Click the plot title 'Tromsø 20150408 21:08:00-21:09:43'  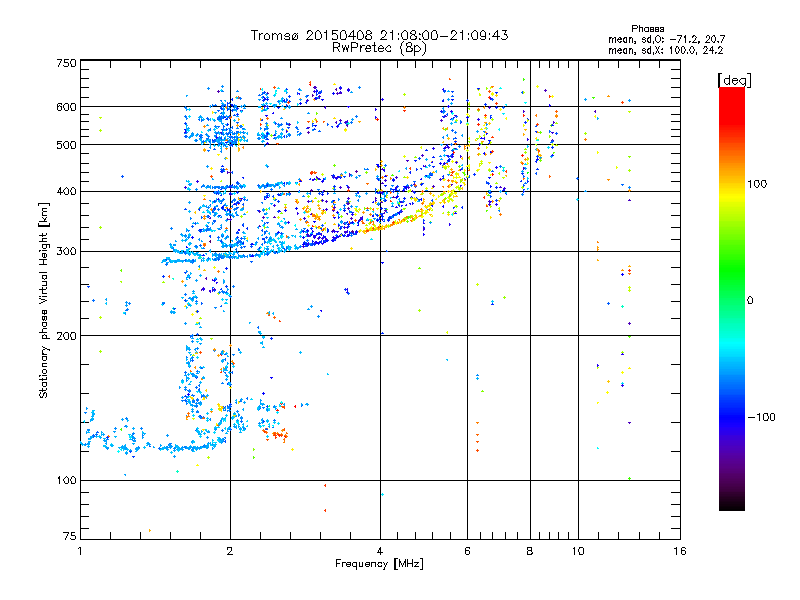(x=379, y=35)
